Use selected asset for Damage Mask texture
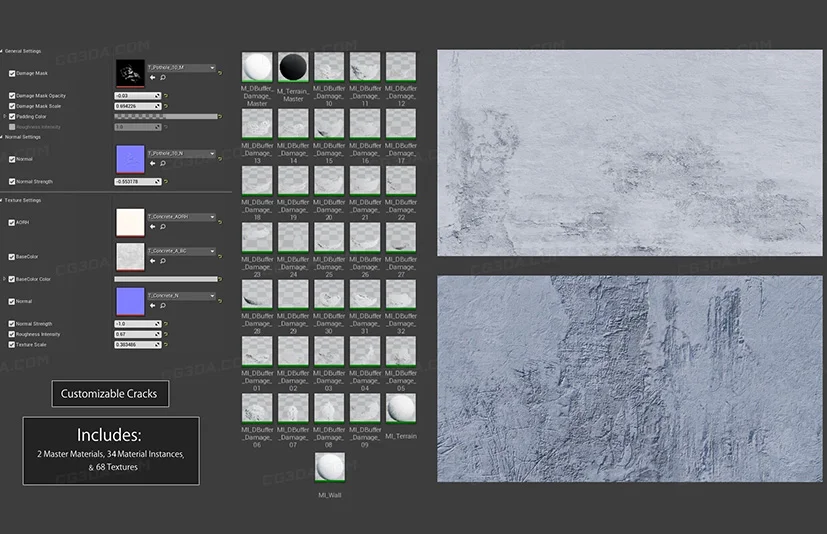The image size is (827, 534). [x=152, y=78]
